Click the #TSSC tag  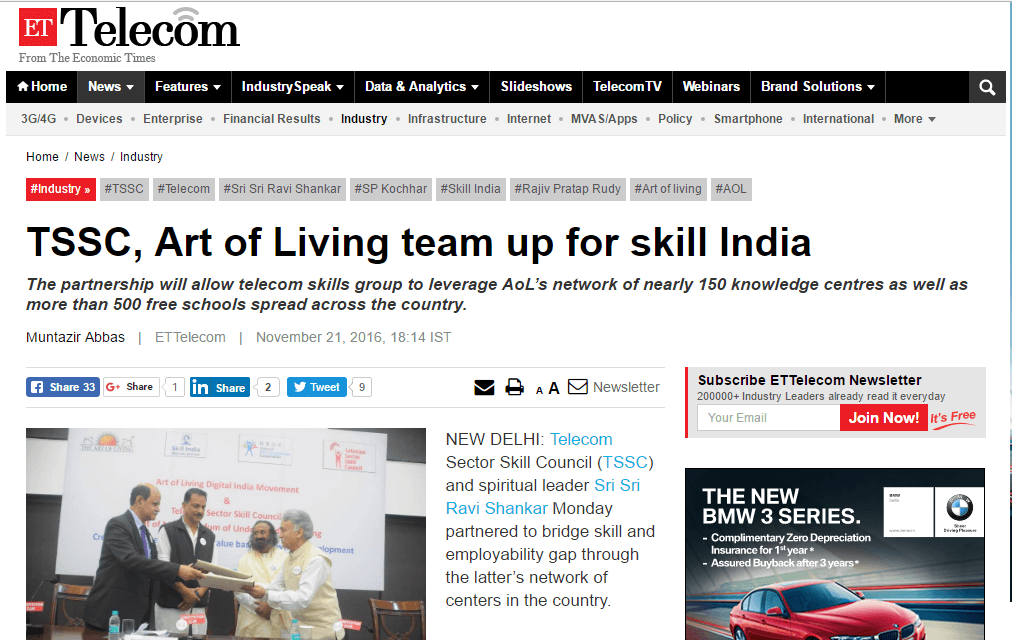pyautogui.click(x=124, y=189)
